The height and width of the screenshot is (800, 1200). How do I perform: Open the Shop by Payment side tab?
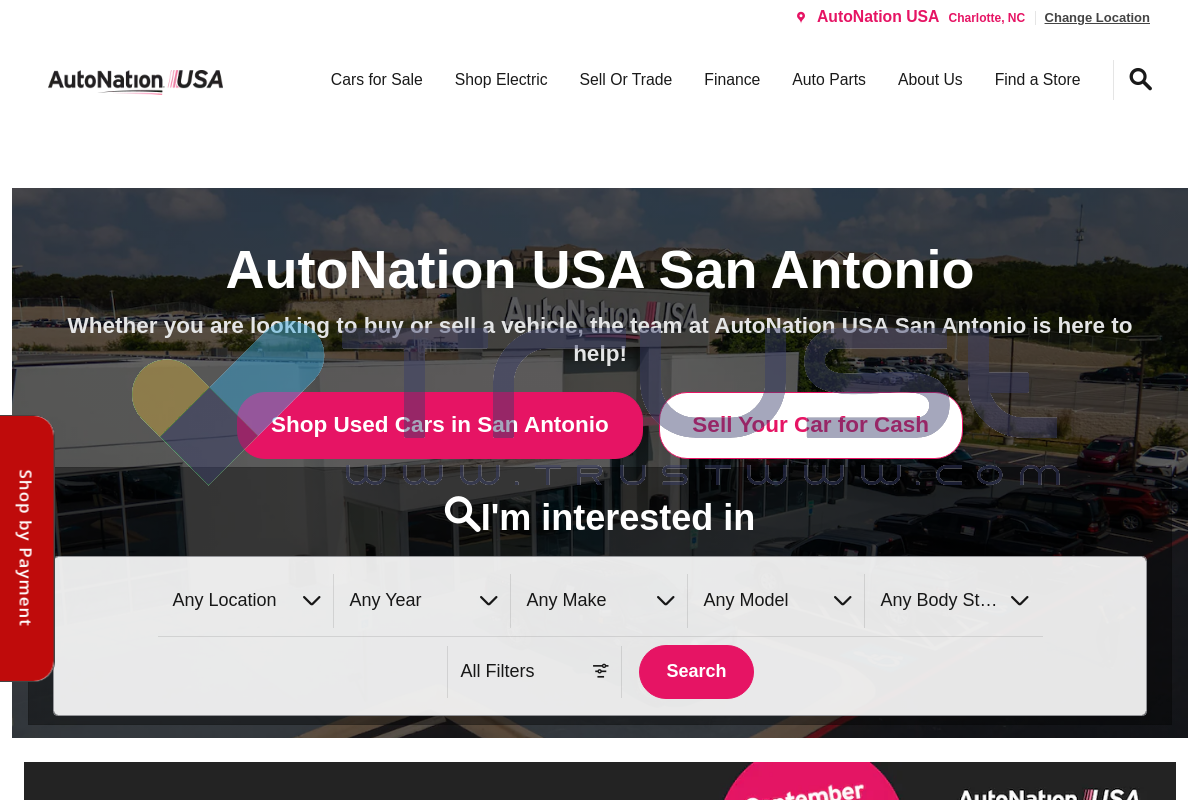26,548
